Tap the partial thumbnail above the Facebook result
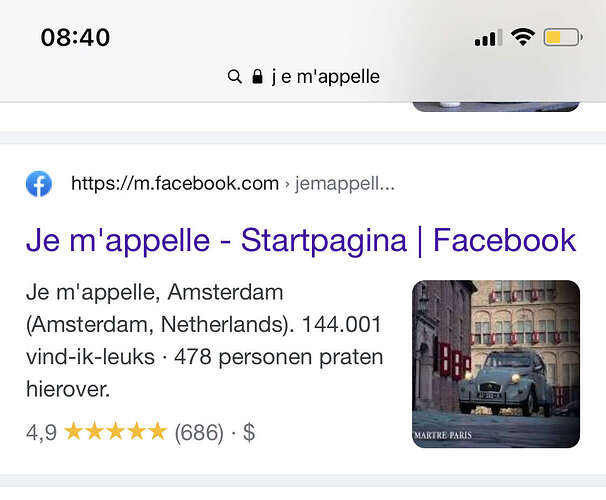 coord(496,106)
